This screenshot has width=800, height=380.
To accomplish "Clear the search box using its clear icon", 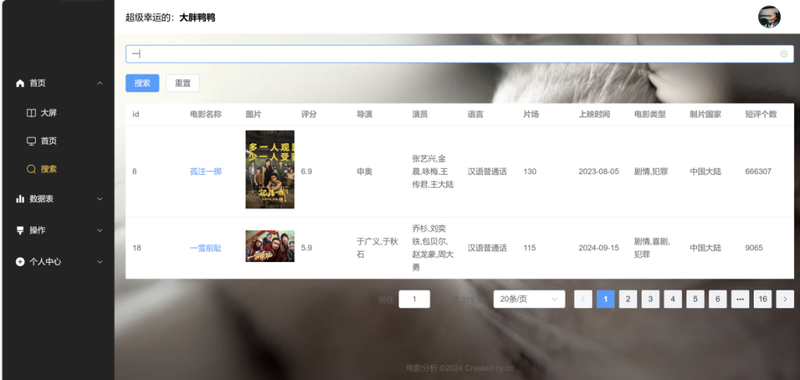I will click(784, 54).
